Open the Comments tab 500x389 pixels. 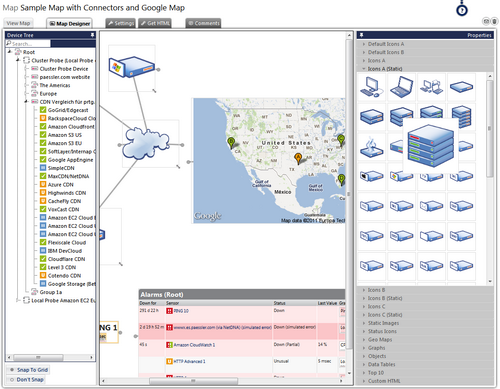[x=203, y=23]
